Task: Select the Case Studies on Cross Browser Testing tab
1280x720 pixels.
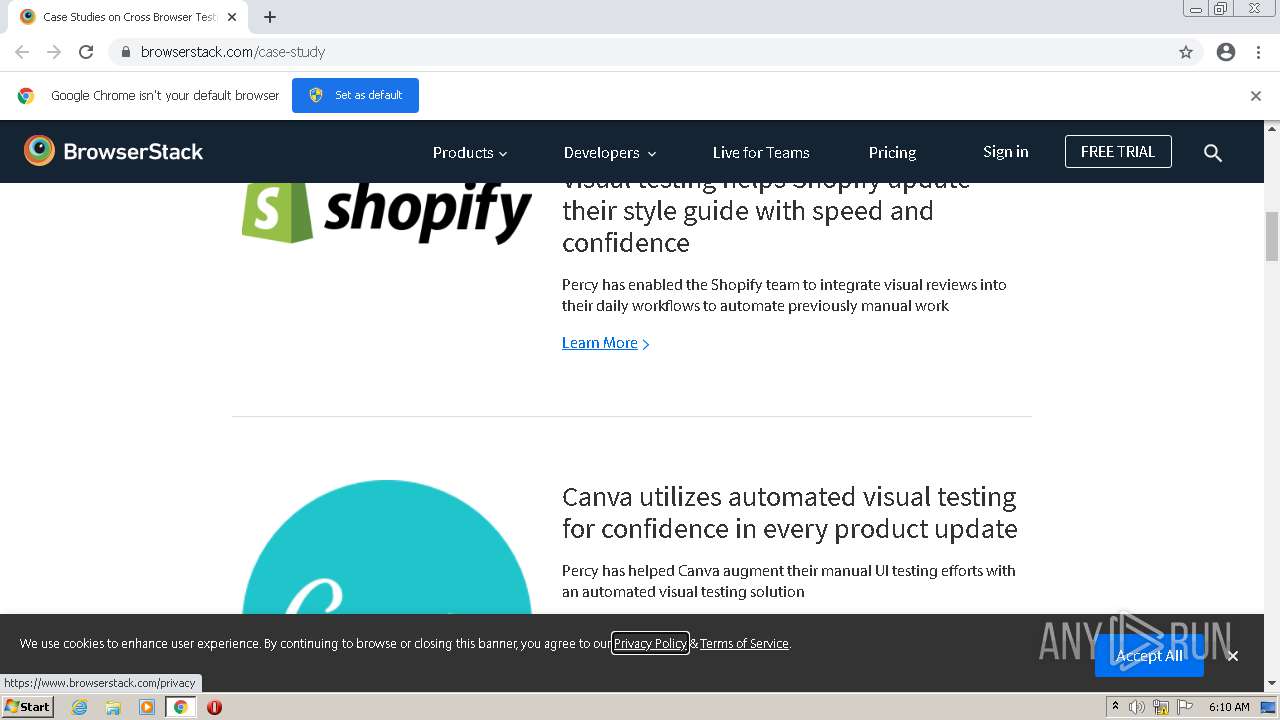Action: tap(128, 17)
